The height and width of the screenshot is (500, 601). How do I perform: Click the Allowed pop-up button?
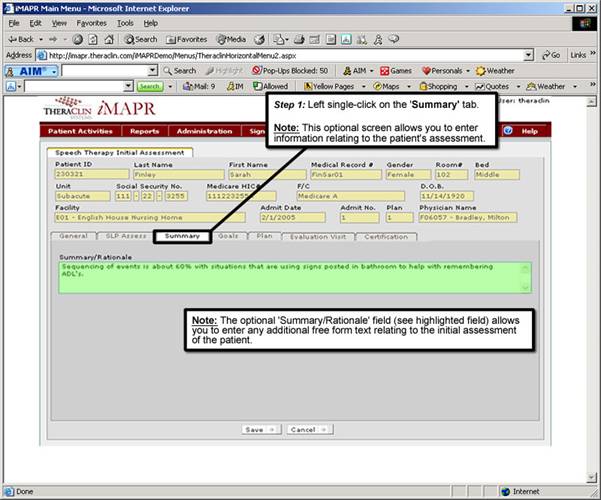click(270, 86)
